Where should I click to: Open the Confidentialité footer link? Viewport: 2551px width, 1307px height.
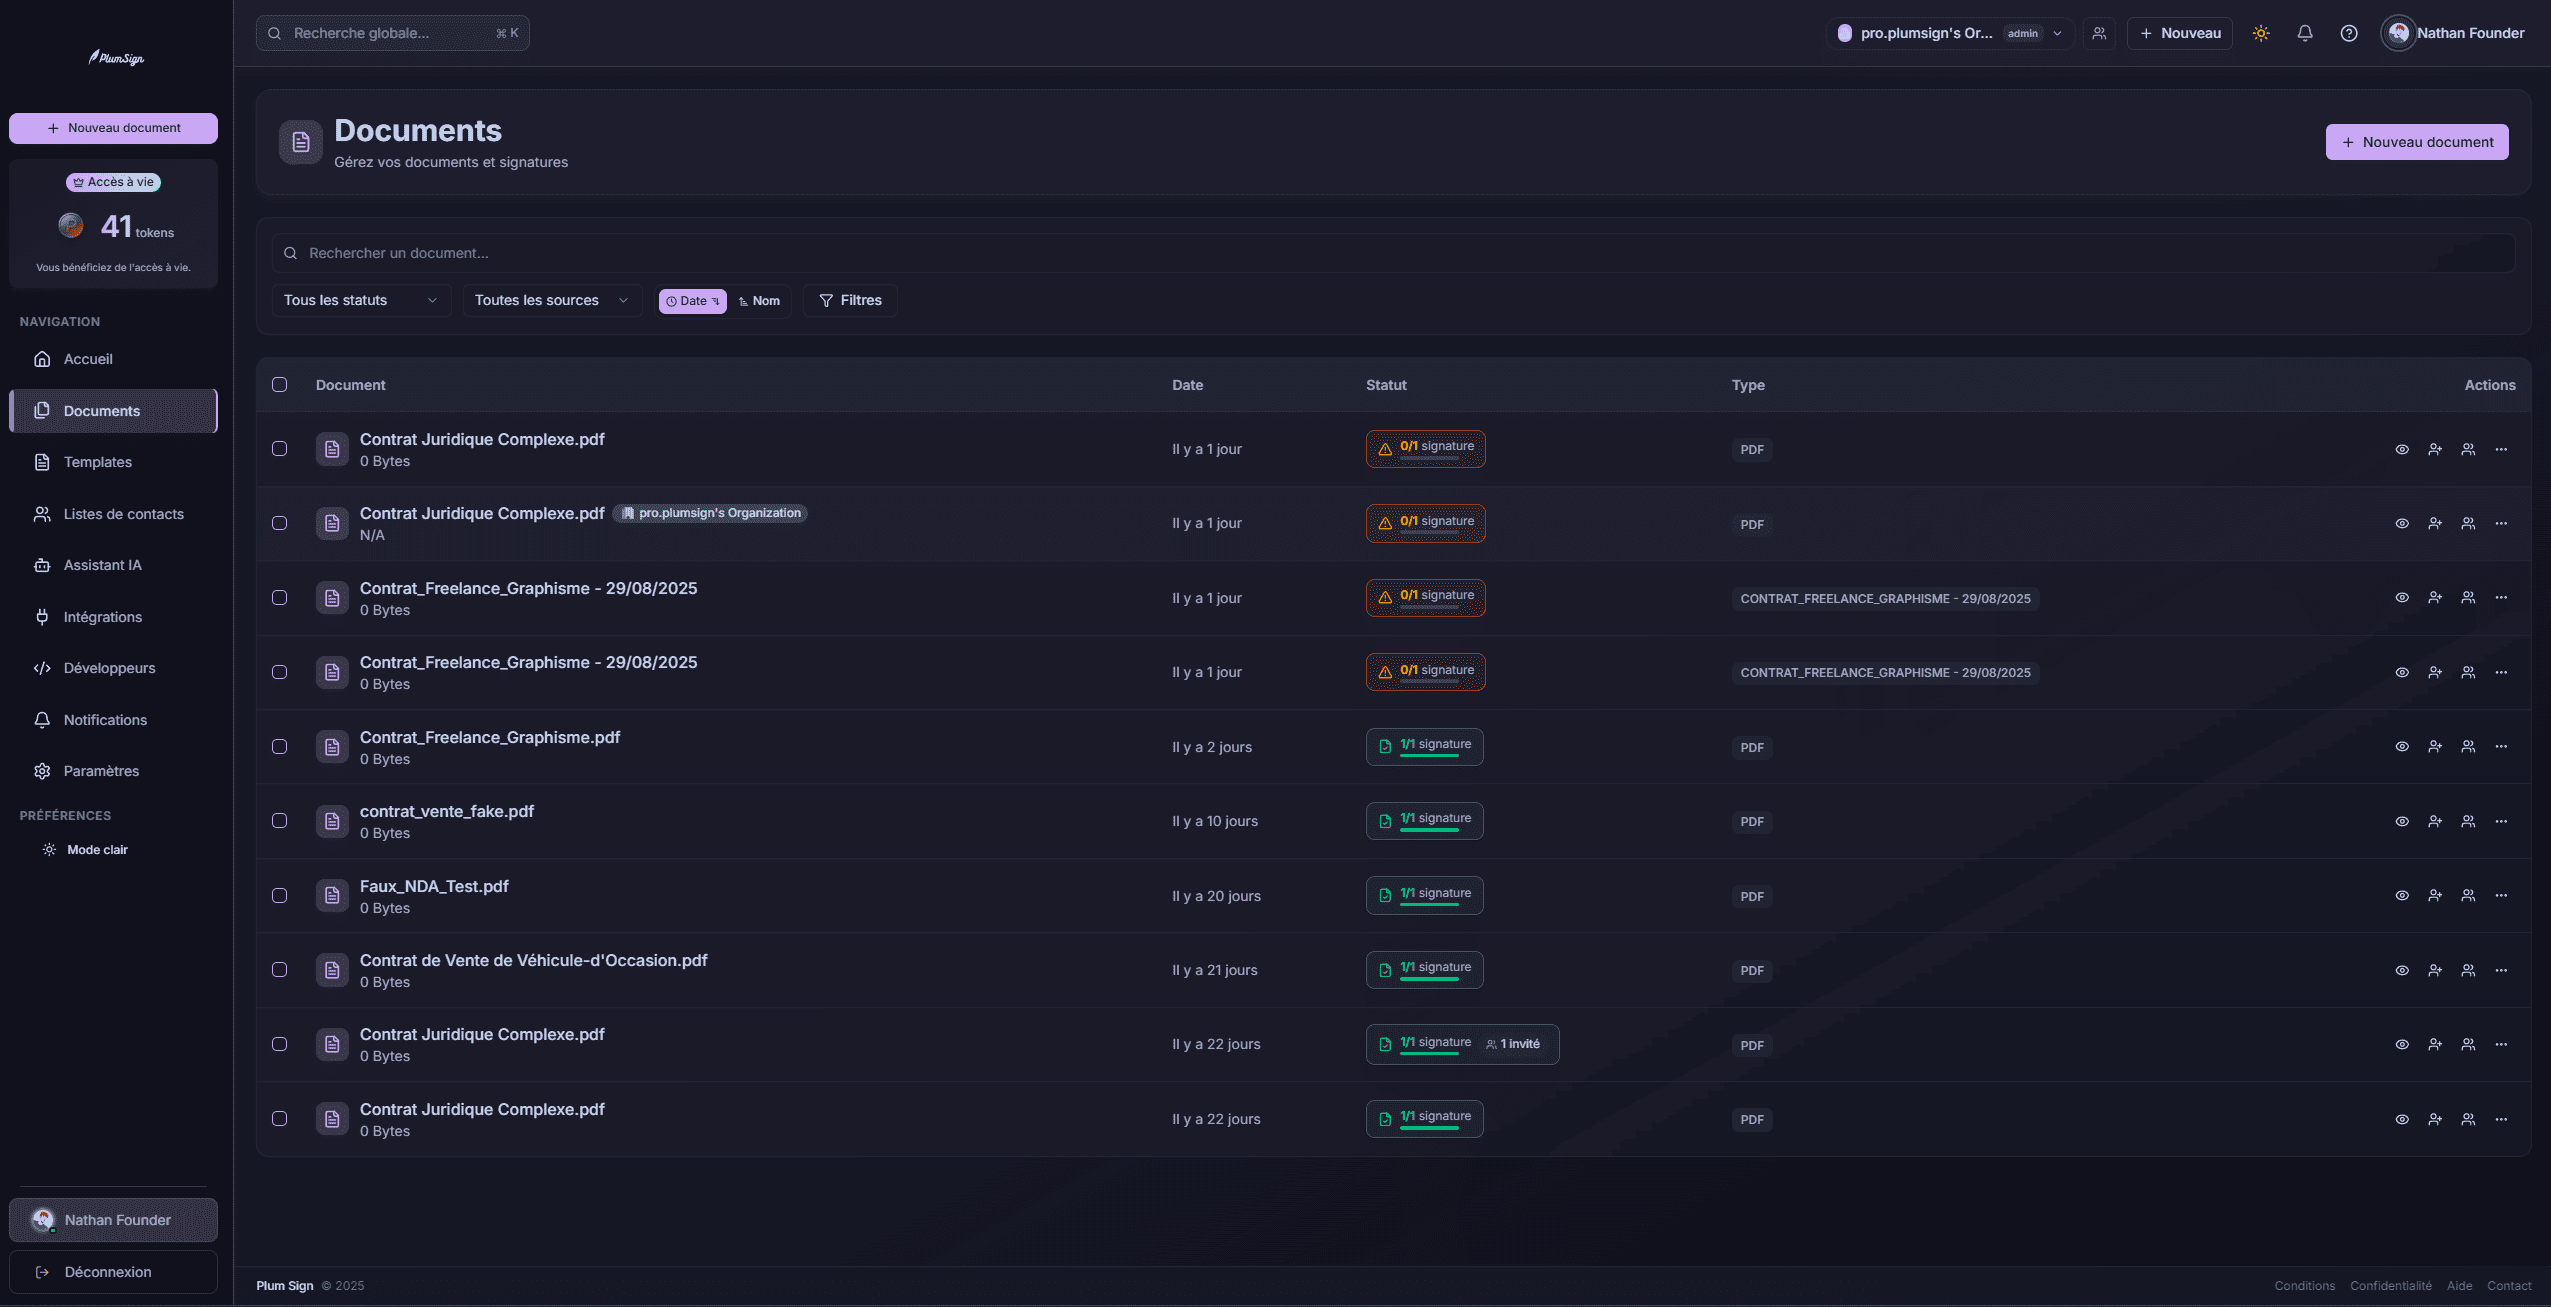[2390, 1286]
